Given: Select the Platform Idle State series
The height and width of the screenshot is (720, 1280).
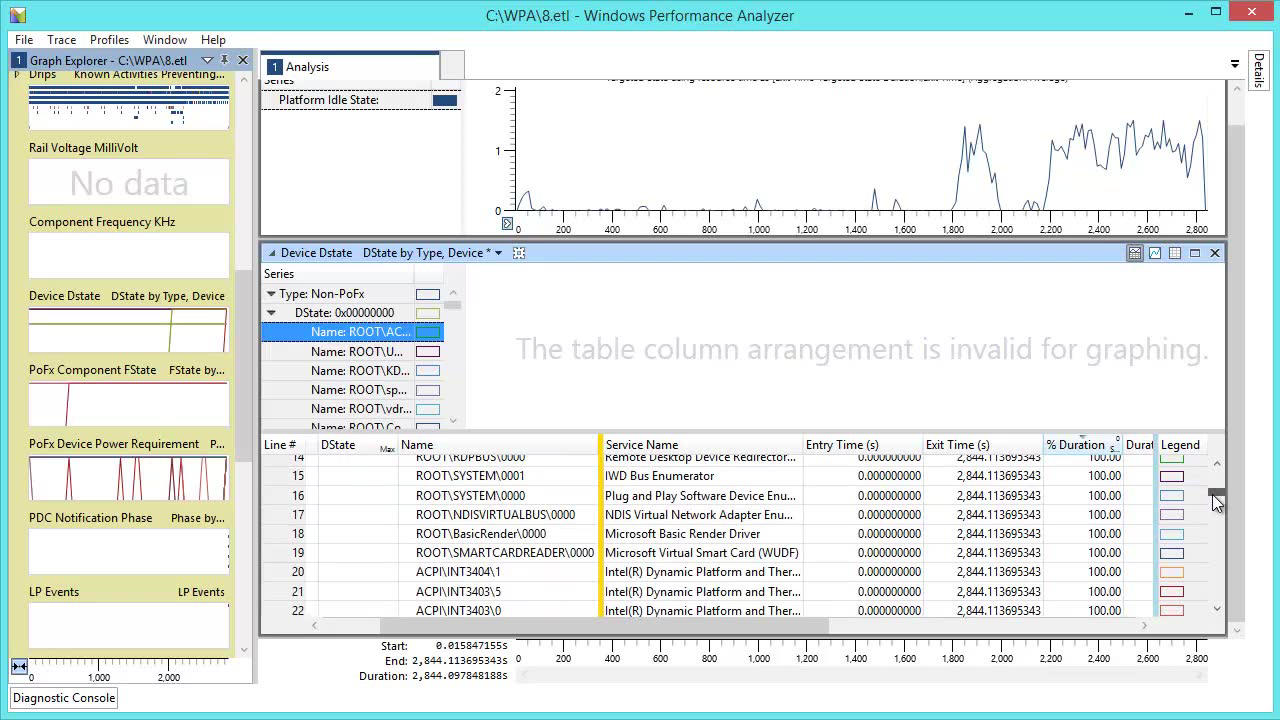Looking at the screenshot, I should point(361,100).
